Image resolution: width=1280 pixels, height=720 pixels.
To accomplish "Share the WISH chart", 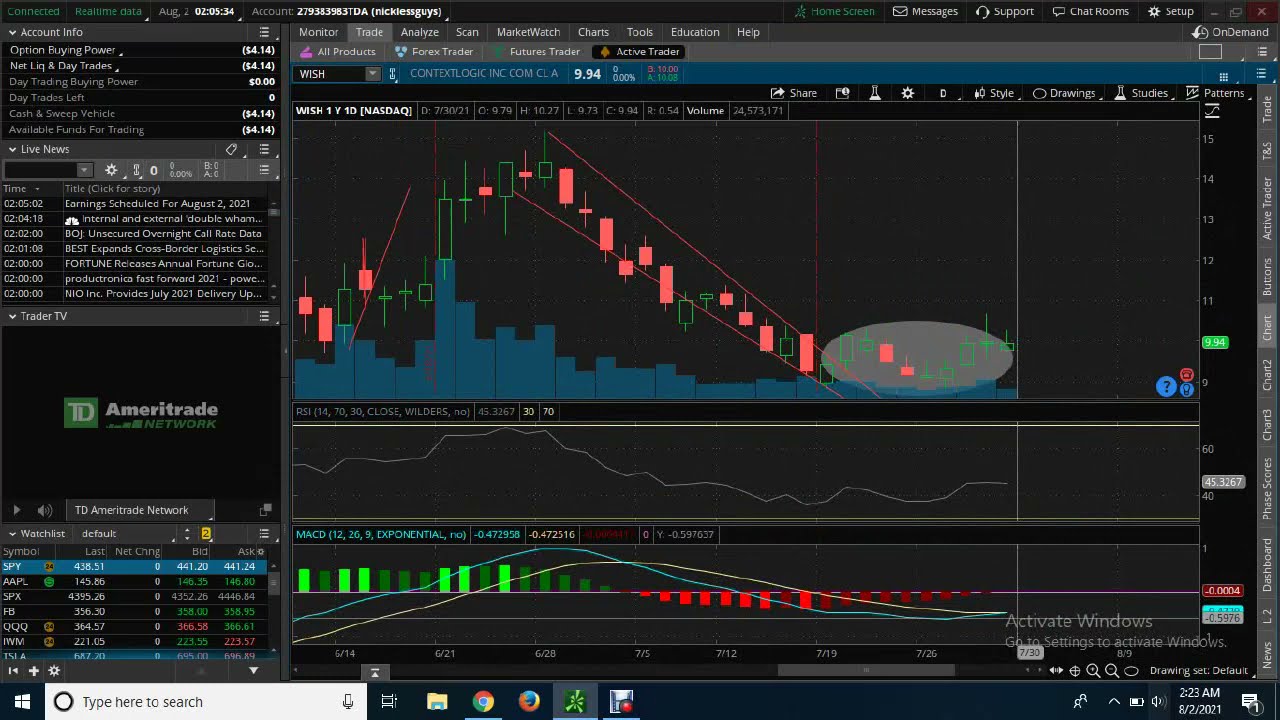I will [794, 93].
